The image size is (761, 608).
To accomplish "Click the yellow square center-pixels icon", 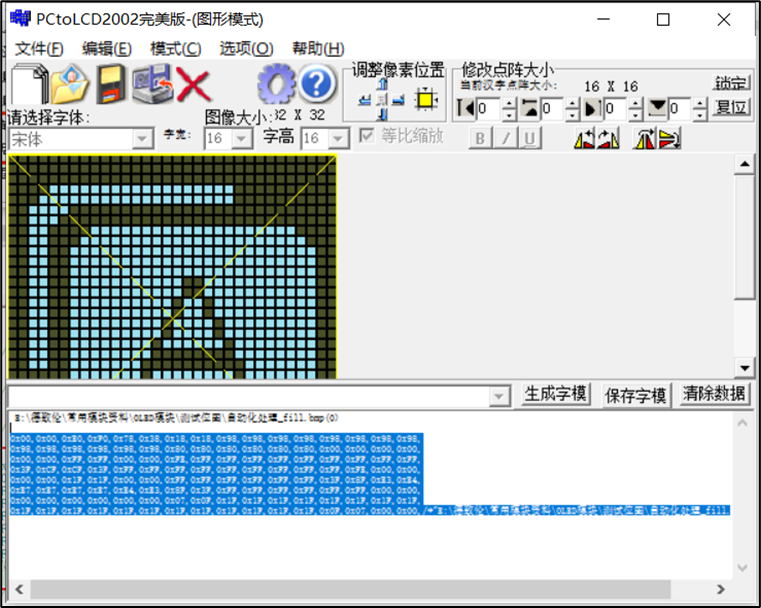I will coord(426,100).
